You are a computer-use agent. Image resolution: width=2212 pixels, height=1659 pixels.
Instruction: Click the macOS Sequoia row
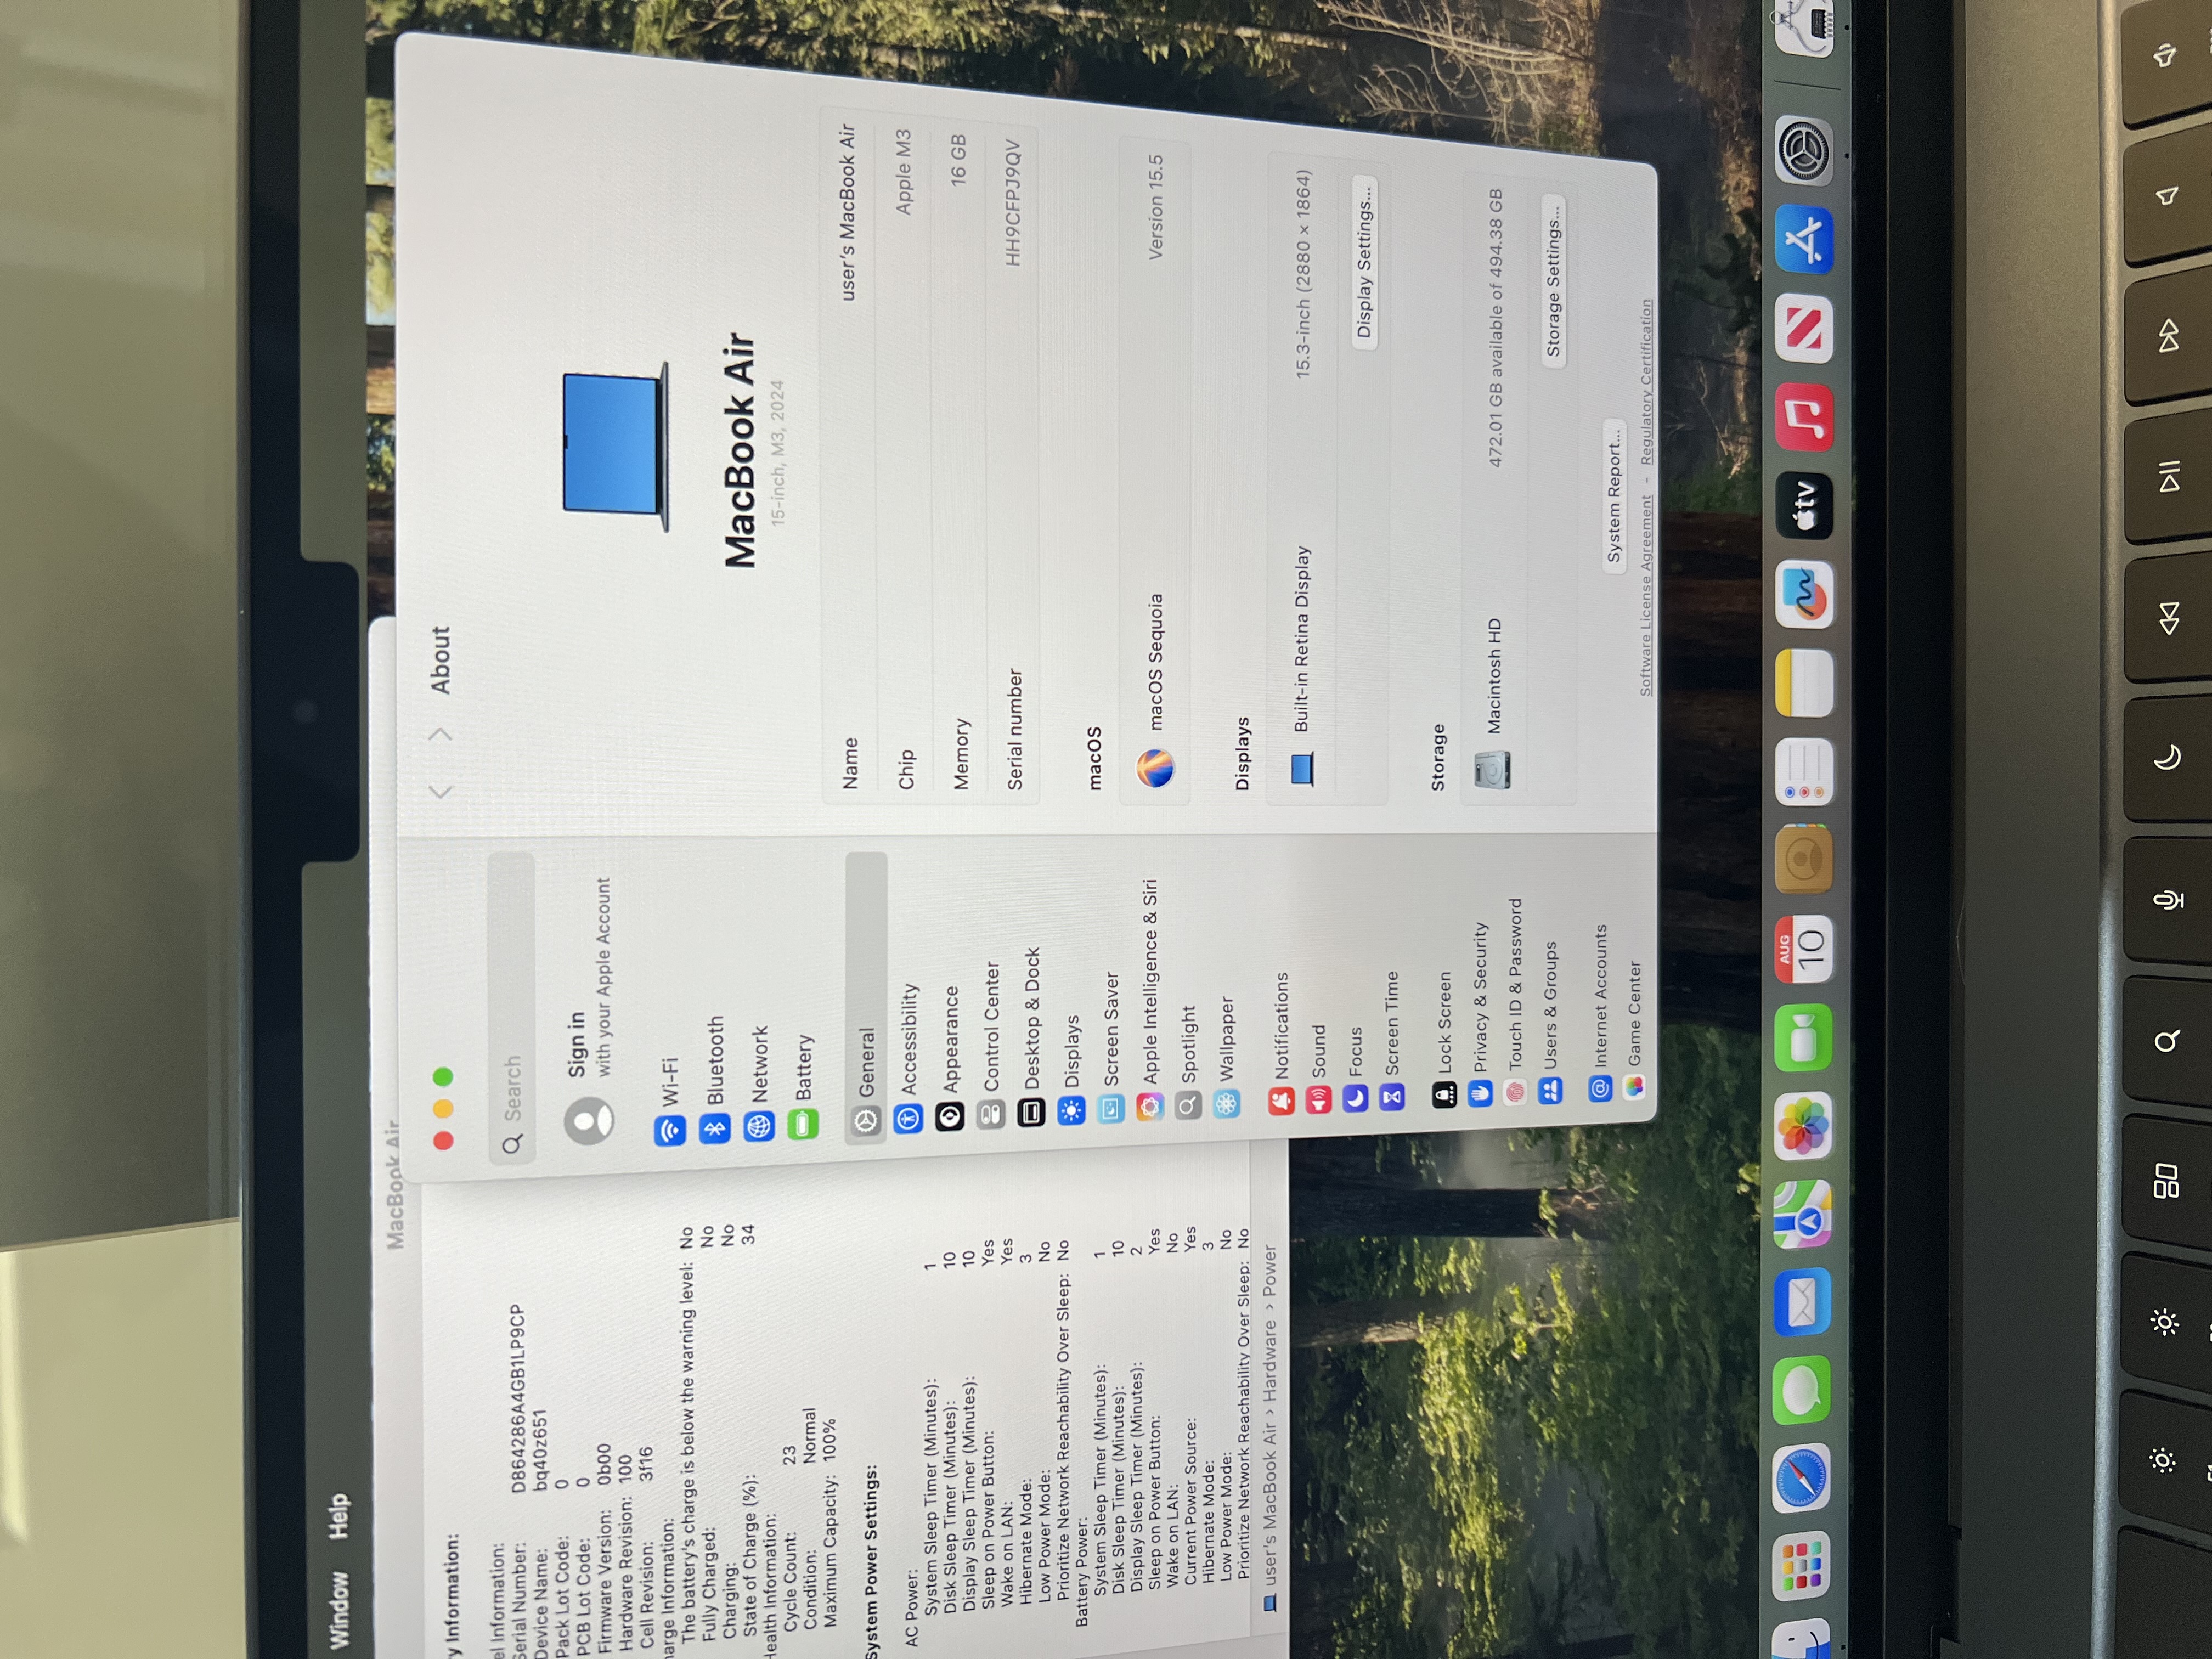click(1155, 470)
